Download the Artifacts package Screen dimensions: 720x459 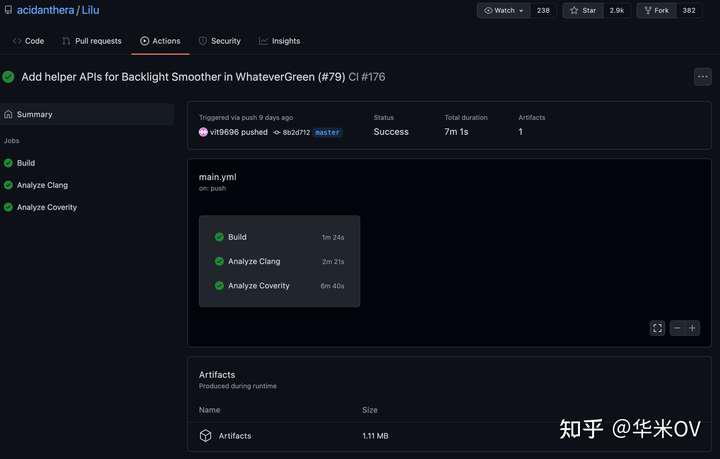pyautogui.click(x=235, y=436)
